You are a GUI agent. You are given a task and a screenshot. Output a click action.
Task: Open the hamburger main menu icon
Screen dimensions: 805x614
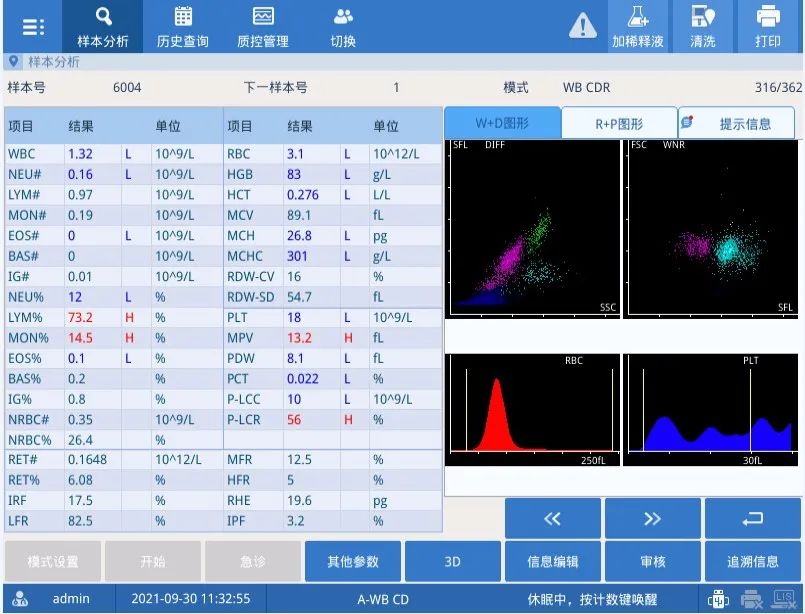click(x=33, y=27)
